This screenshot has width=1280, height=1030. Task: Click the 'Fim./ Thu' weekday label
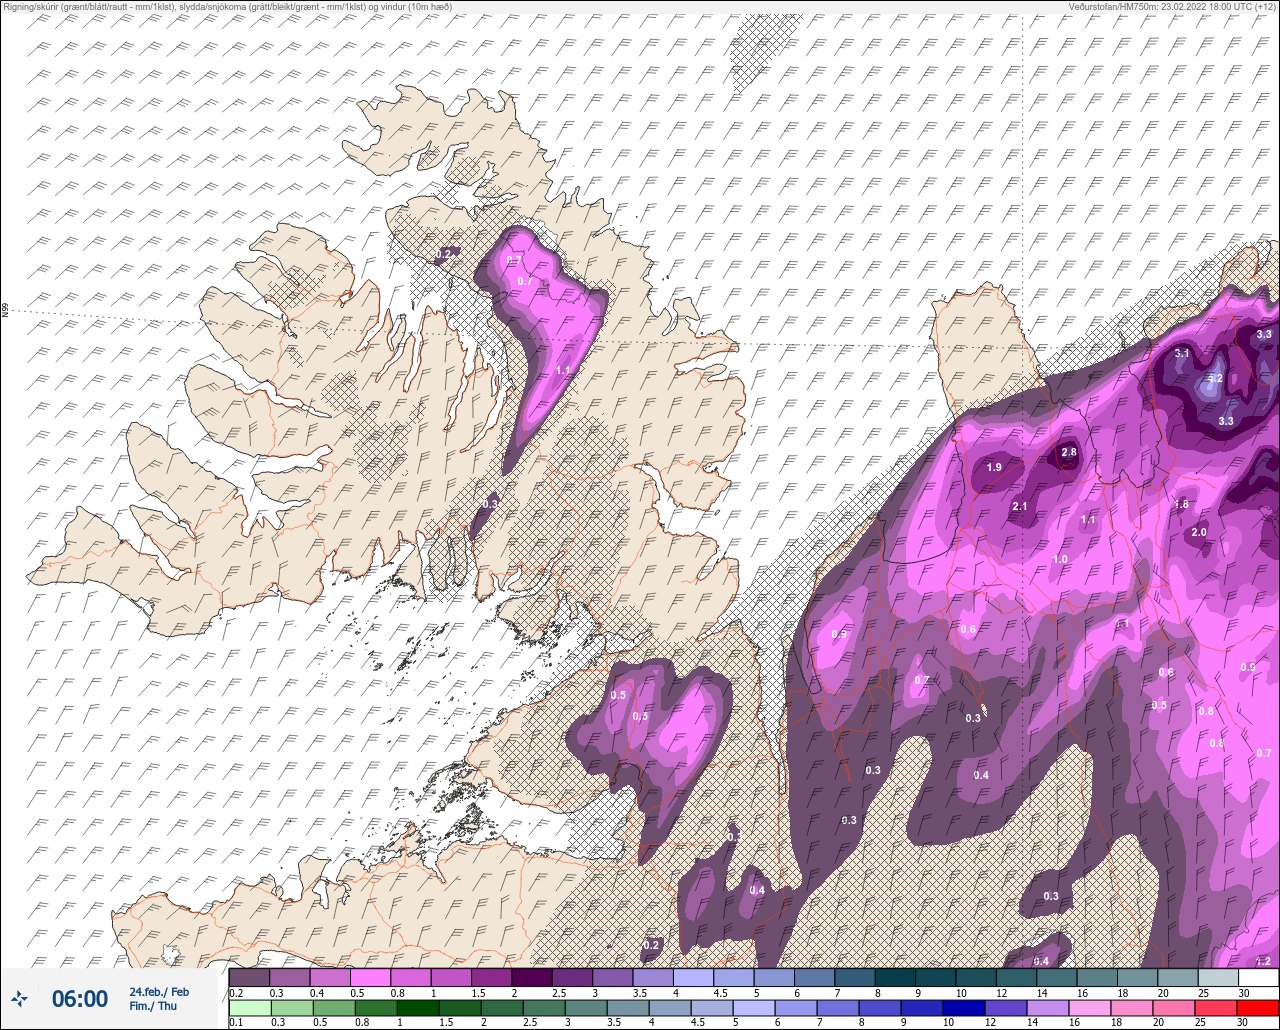153,1006
